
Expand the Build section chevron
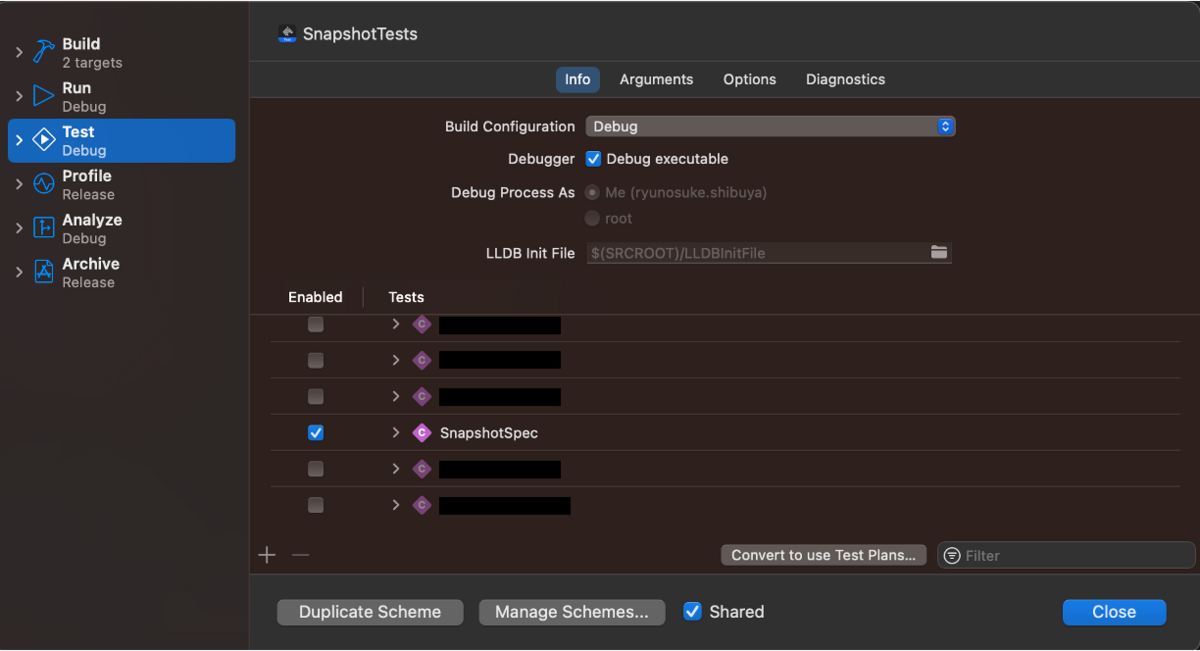pos(19,52)
